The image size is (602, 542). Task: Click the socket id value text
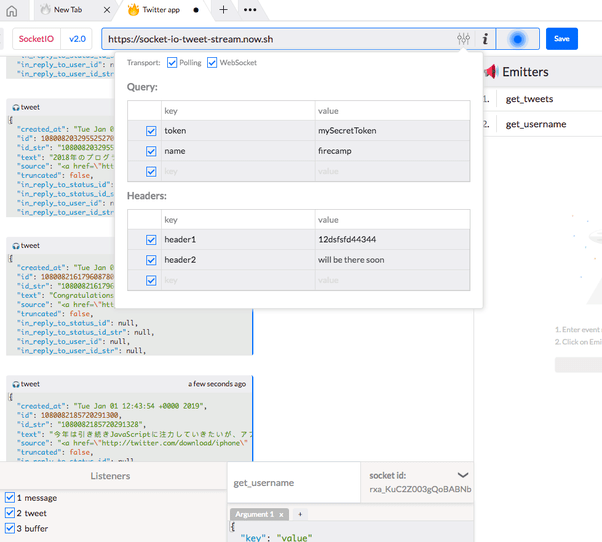coord(420,489)
